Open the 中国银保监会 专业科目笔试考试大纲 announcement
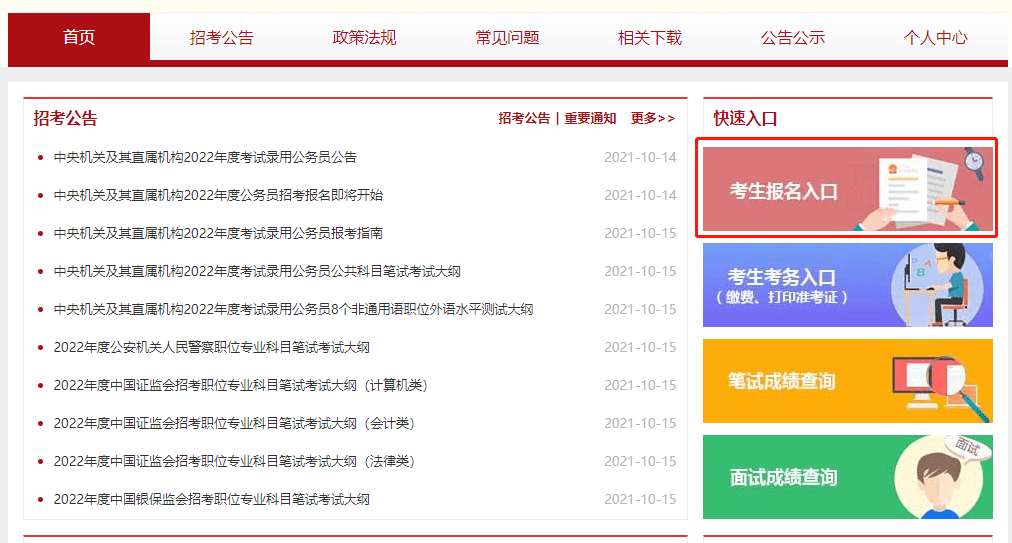The image size is (1012, 543). coord(212,499)
